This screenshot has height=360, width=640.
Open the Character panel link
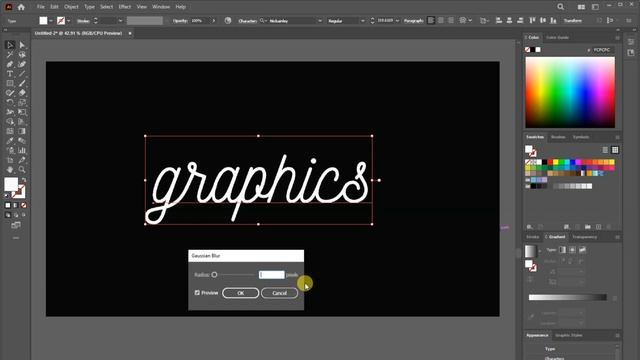tap(248, 20)
